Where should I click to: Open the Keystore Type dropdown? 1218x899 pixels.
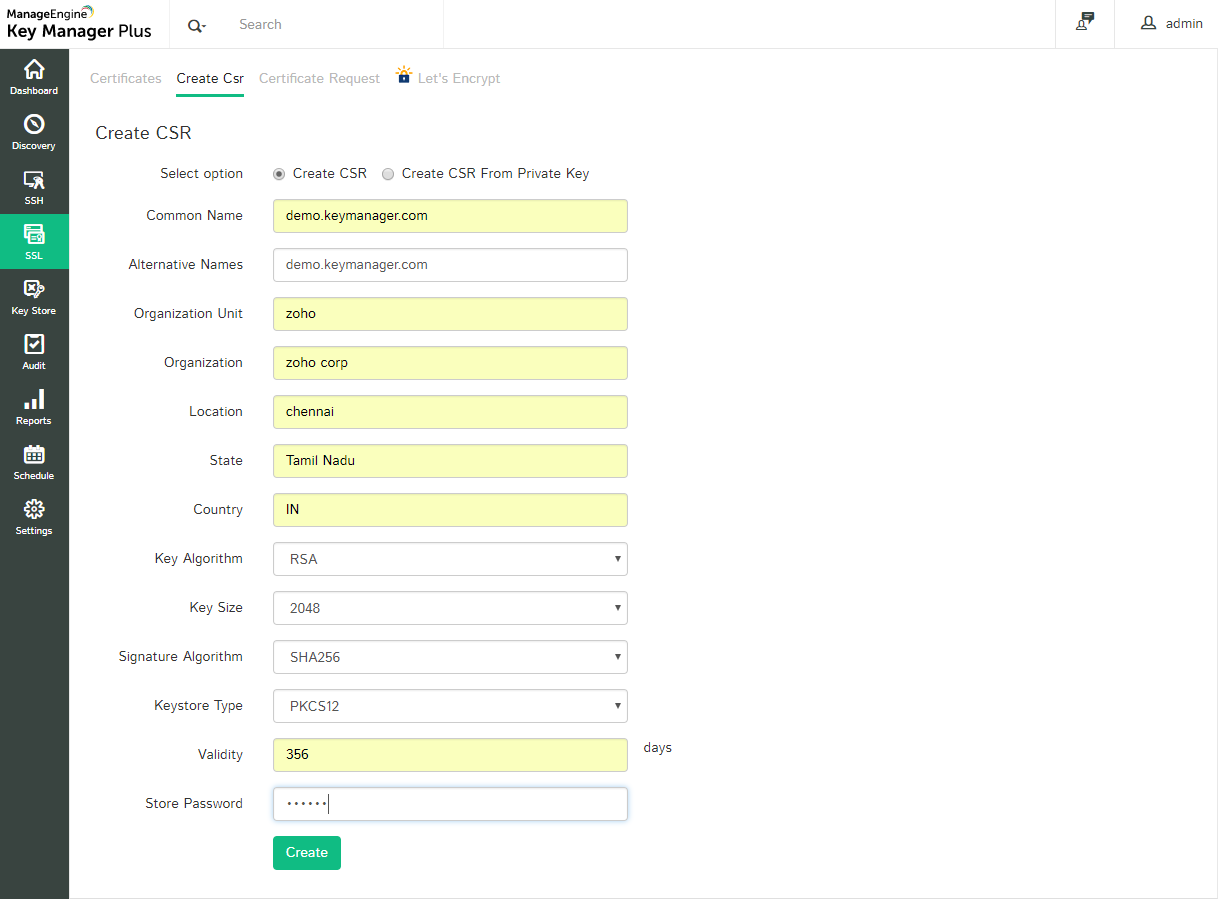450,706
